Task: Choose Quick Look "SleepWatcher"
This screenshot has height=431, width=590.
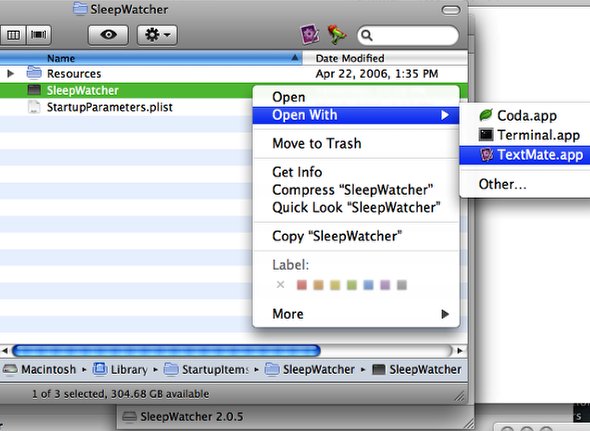Action: 356,207
